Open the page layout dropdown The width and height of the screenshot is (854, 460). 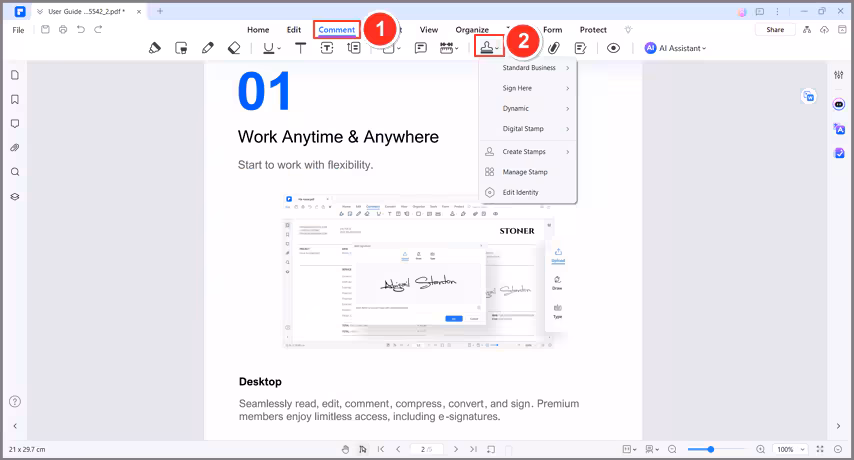point(629,449)
